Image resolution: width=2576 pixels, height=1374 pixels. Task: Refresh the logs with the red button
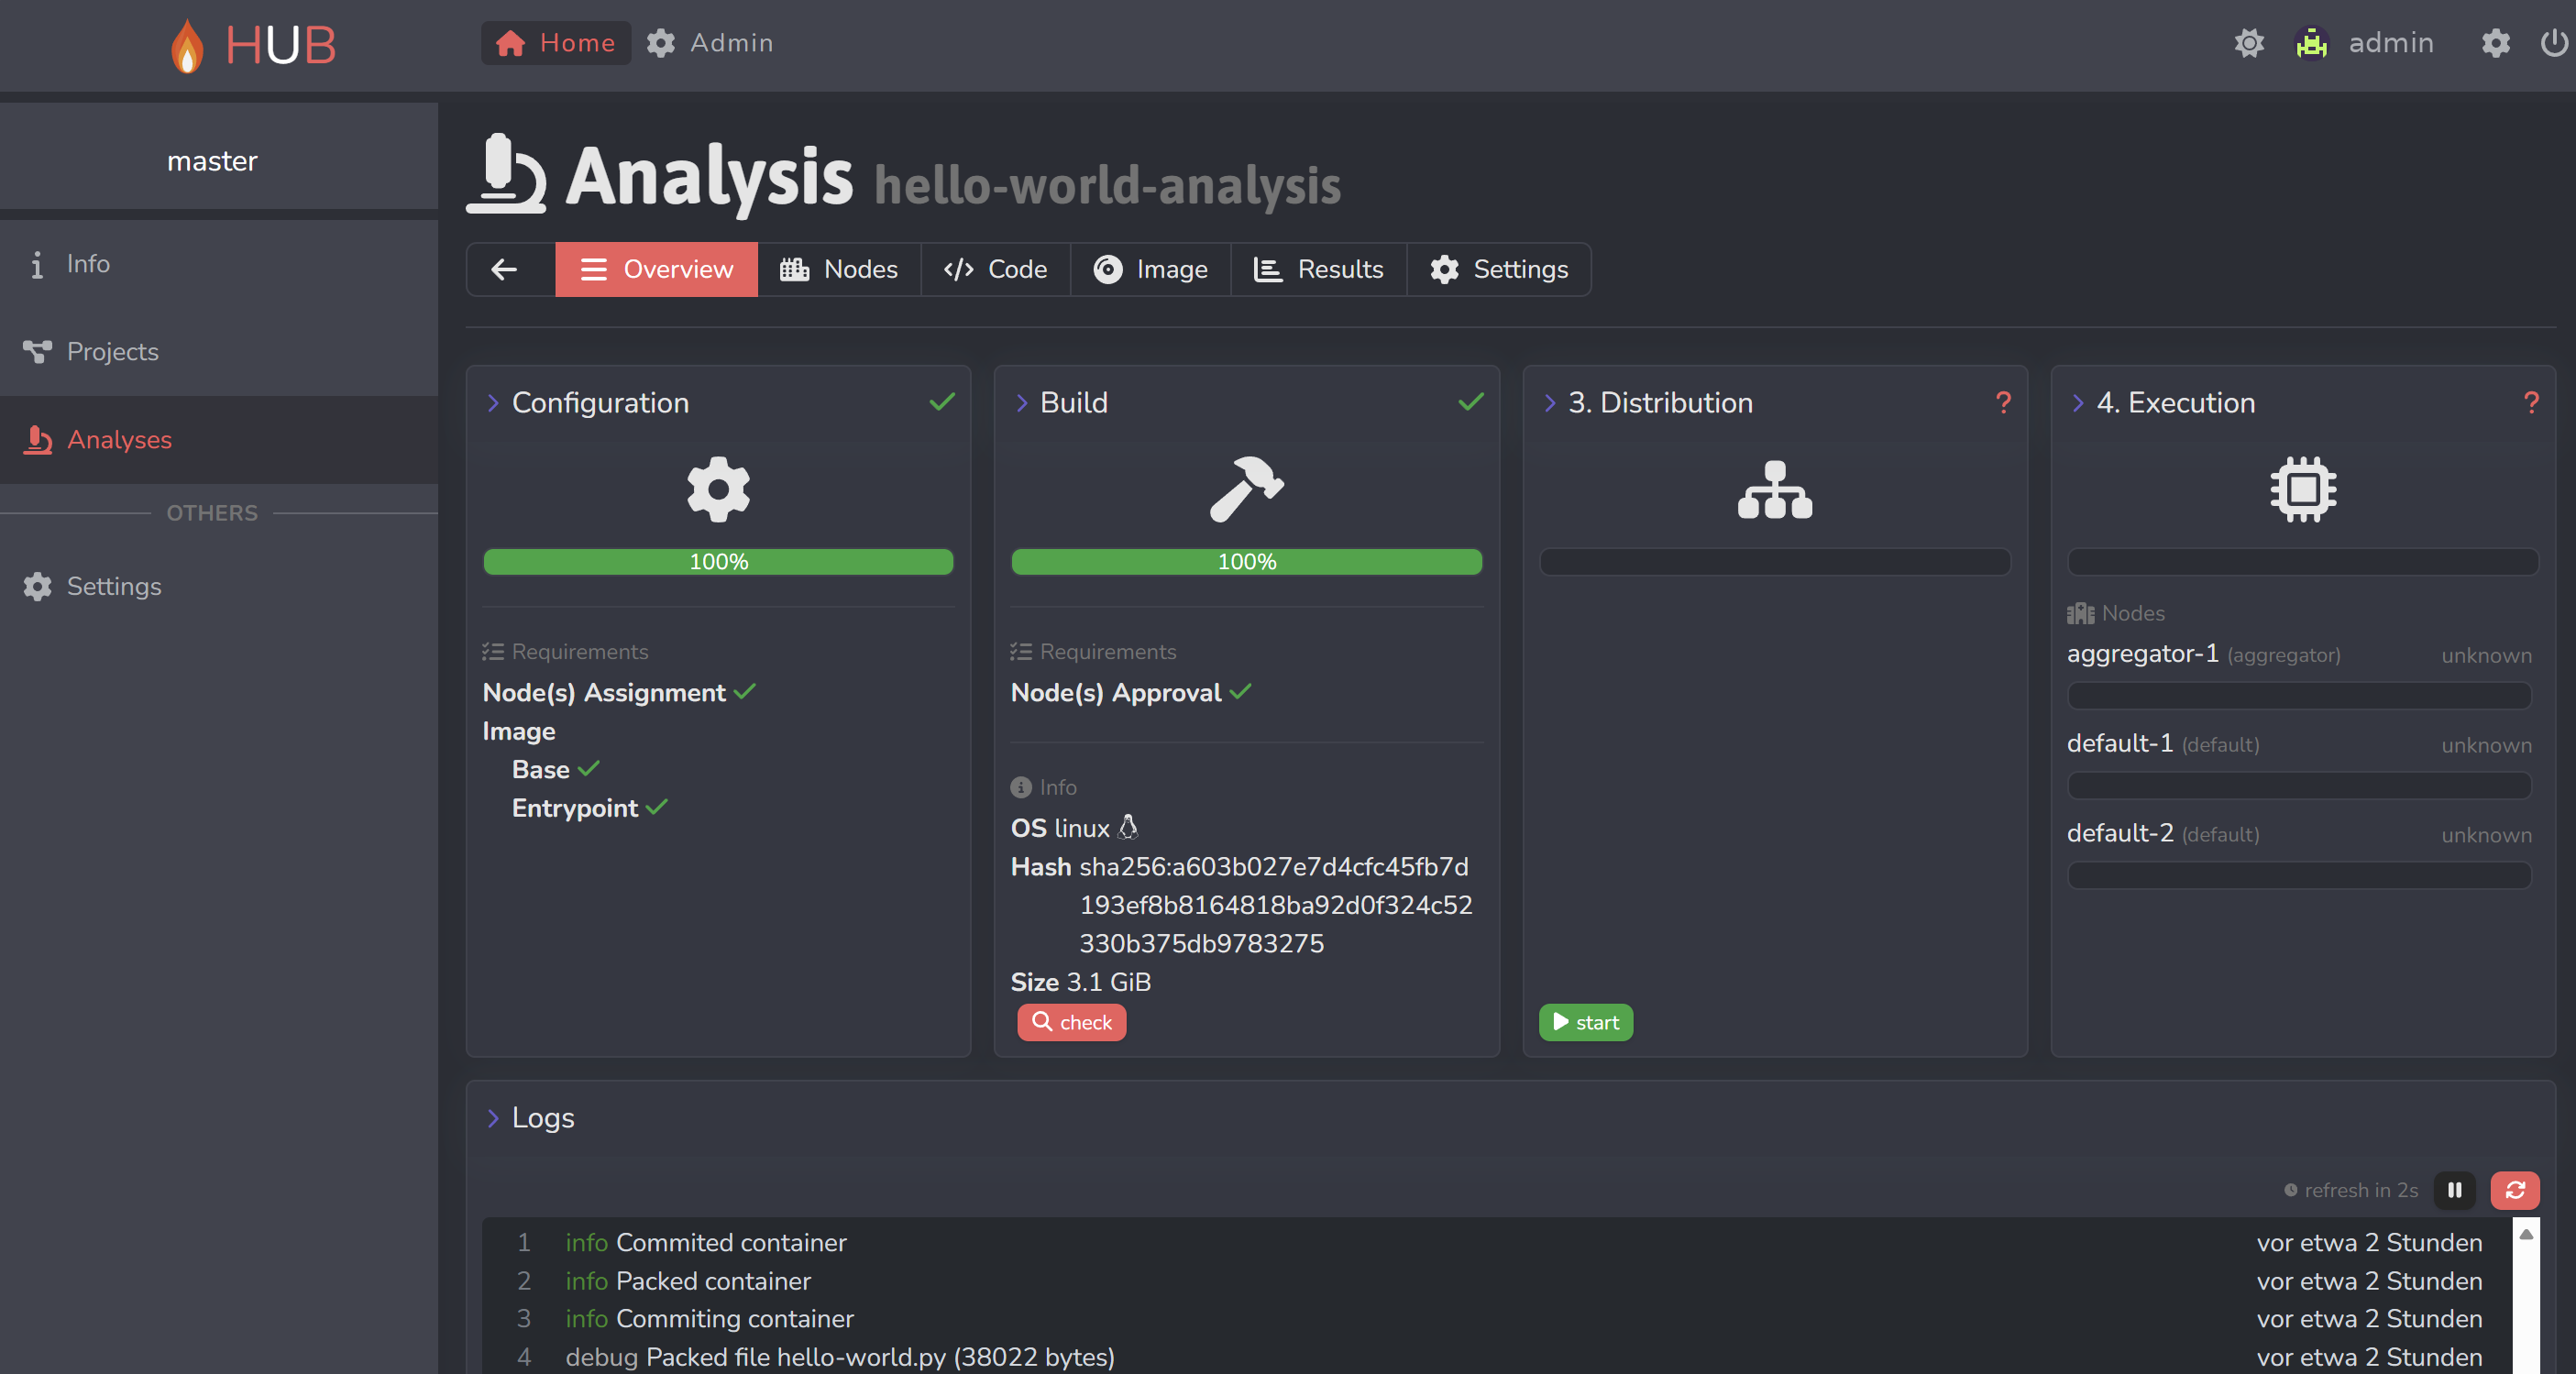tap(2515, 1190)
